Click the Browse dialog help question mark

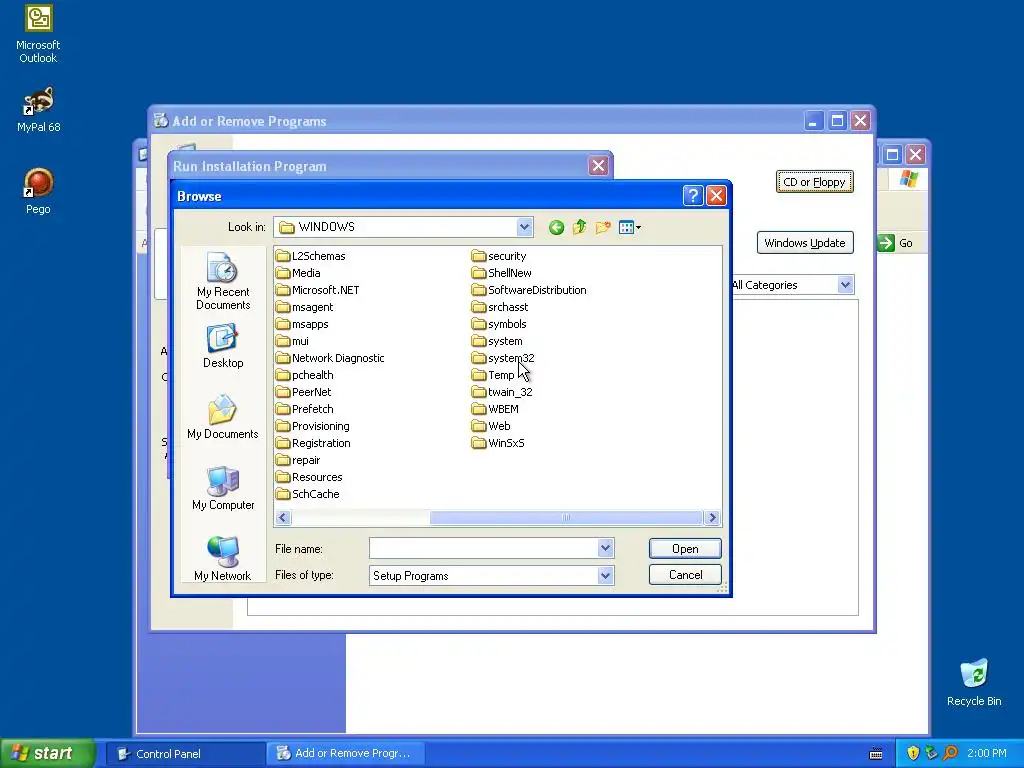tap(693, 195)
